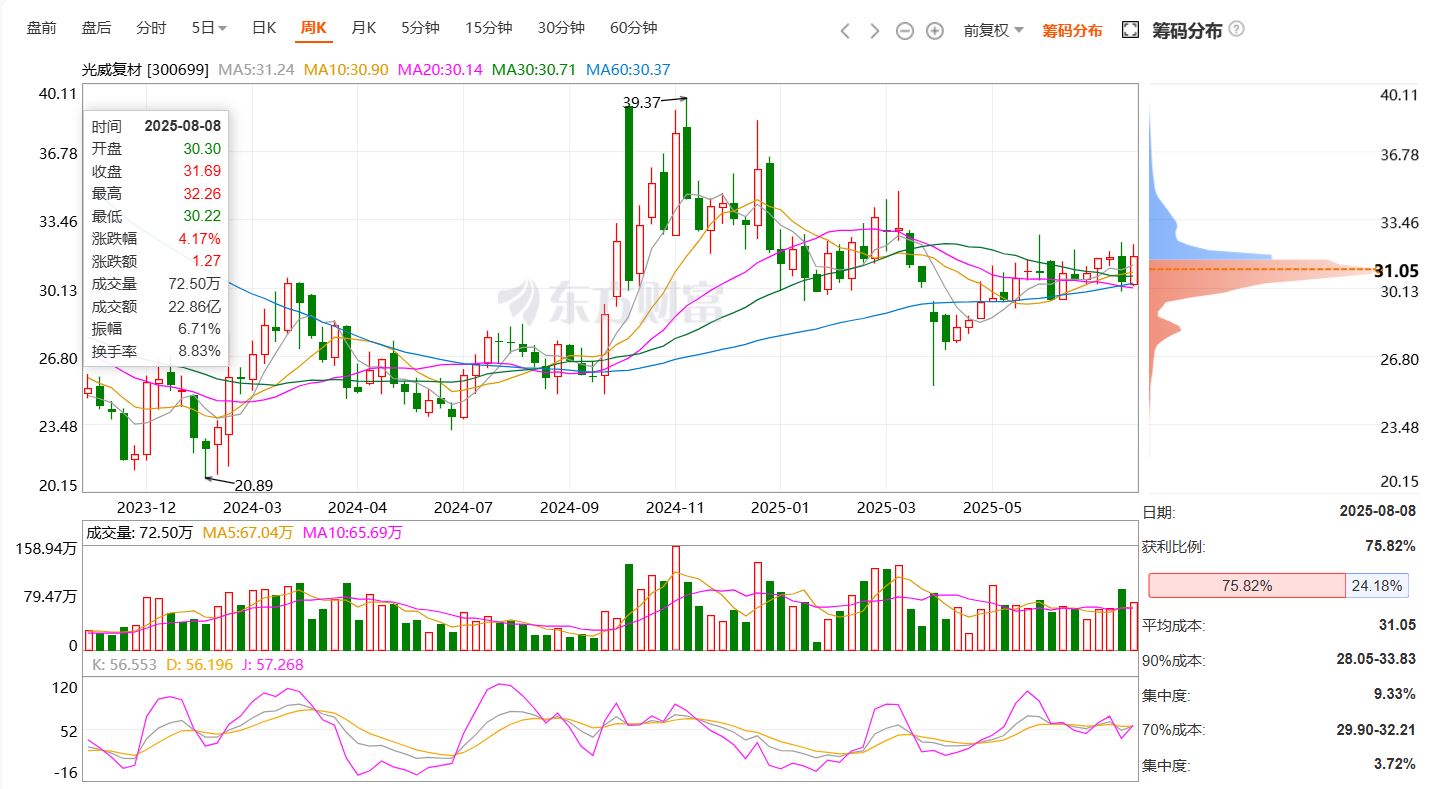This screenshot has height=789, width=1456.
Task: Click tooltip 换手率 8.83% value
Action: tap(198, 351)
